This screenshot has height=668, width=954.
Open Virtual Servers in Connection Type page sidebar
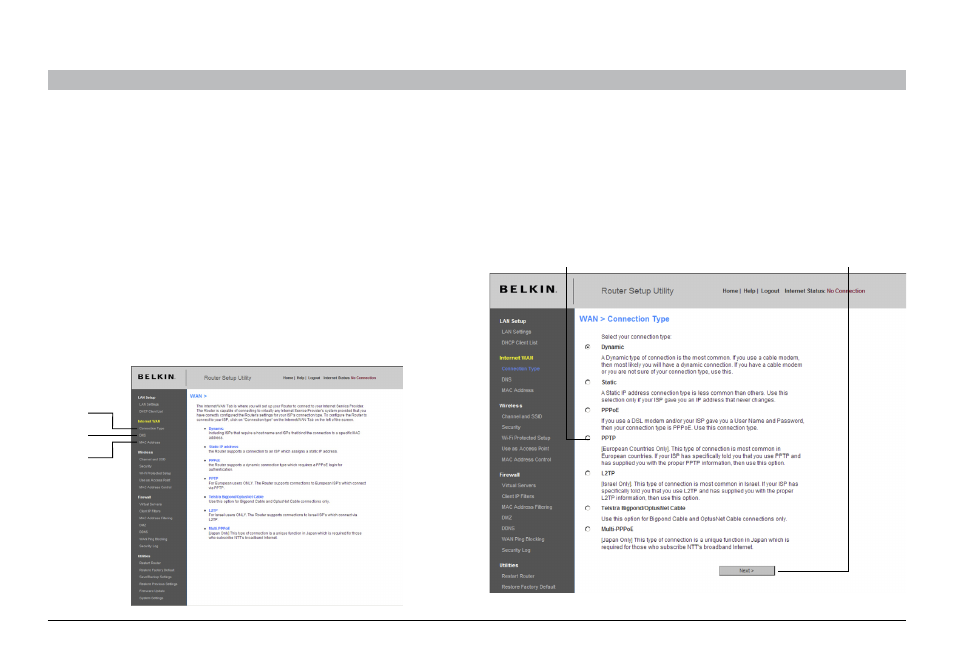[518, 485]
